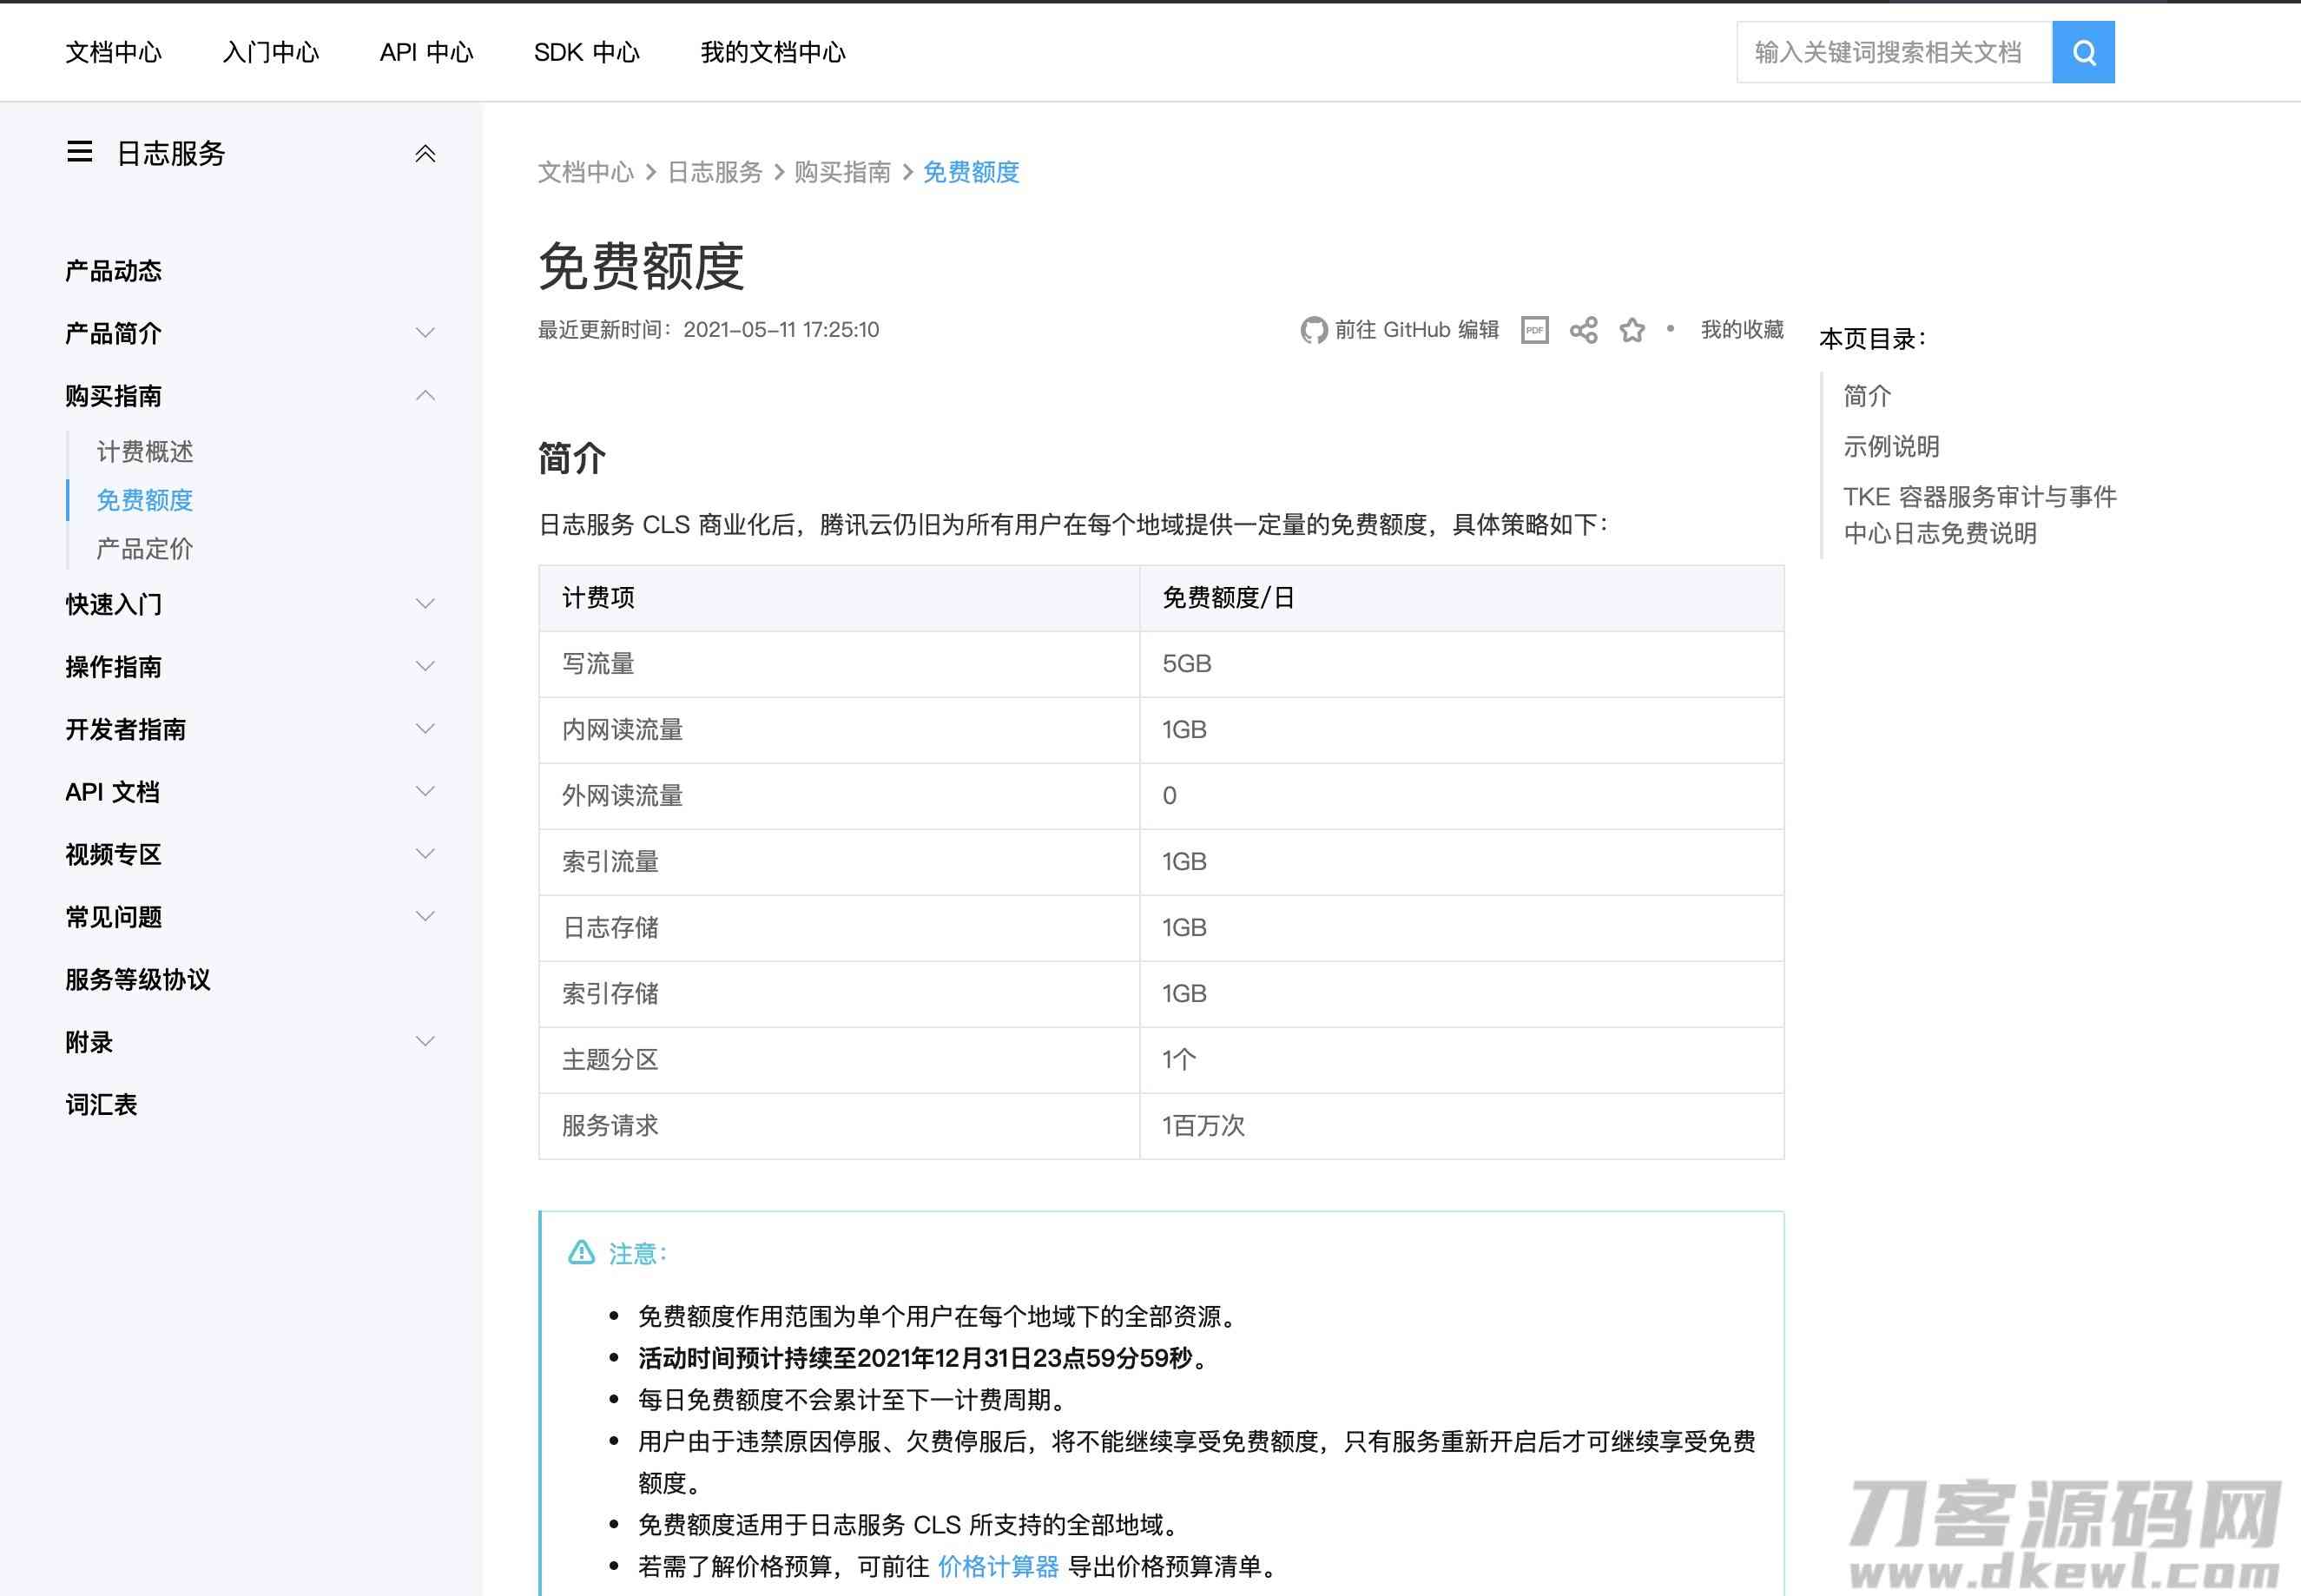Image resolution: width=2301 pixels, height=1596 pixels.
Task: Expand the 产品简介 section
Action: coord(425,333)
